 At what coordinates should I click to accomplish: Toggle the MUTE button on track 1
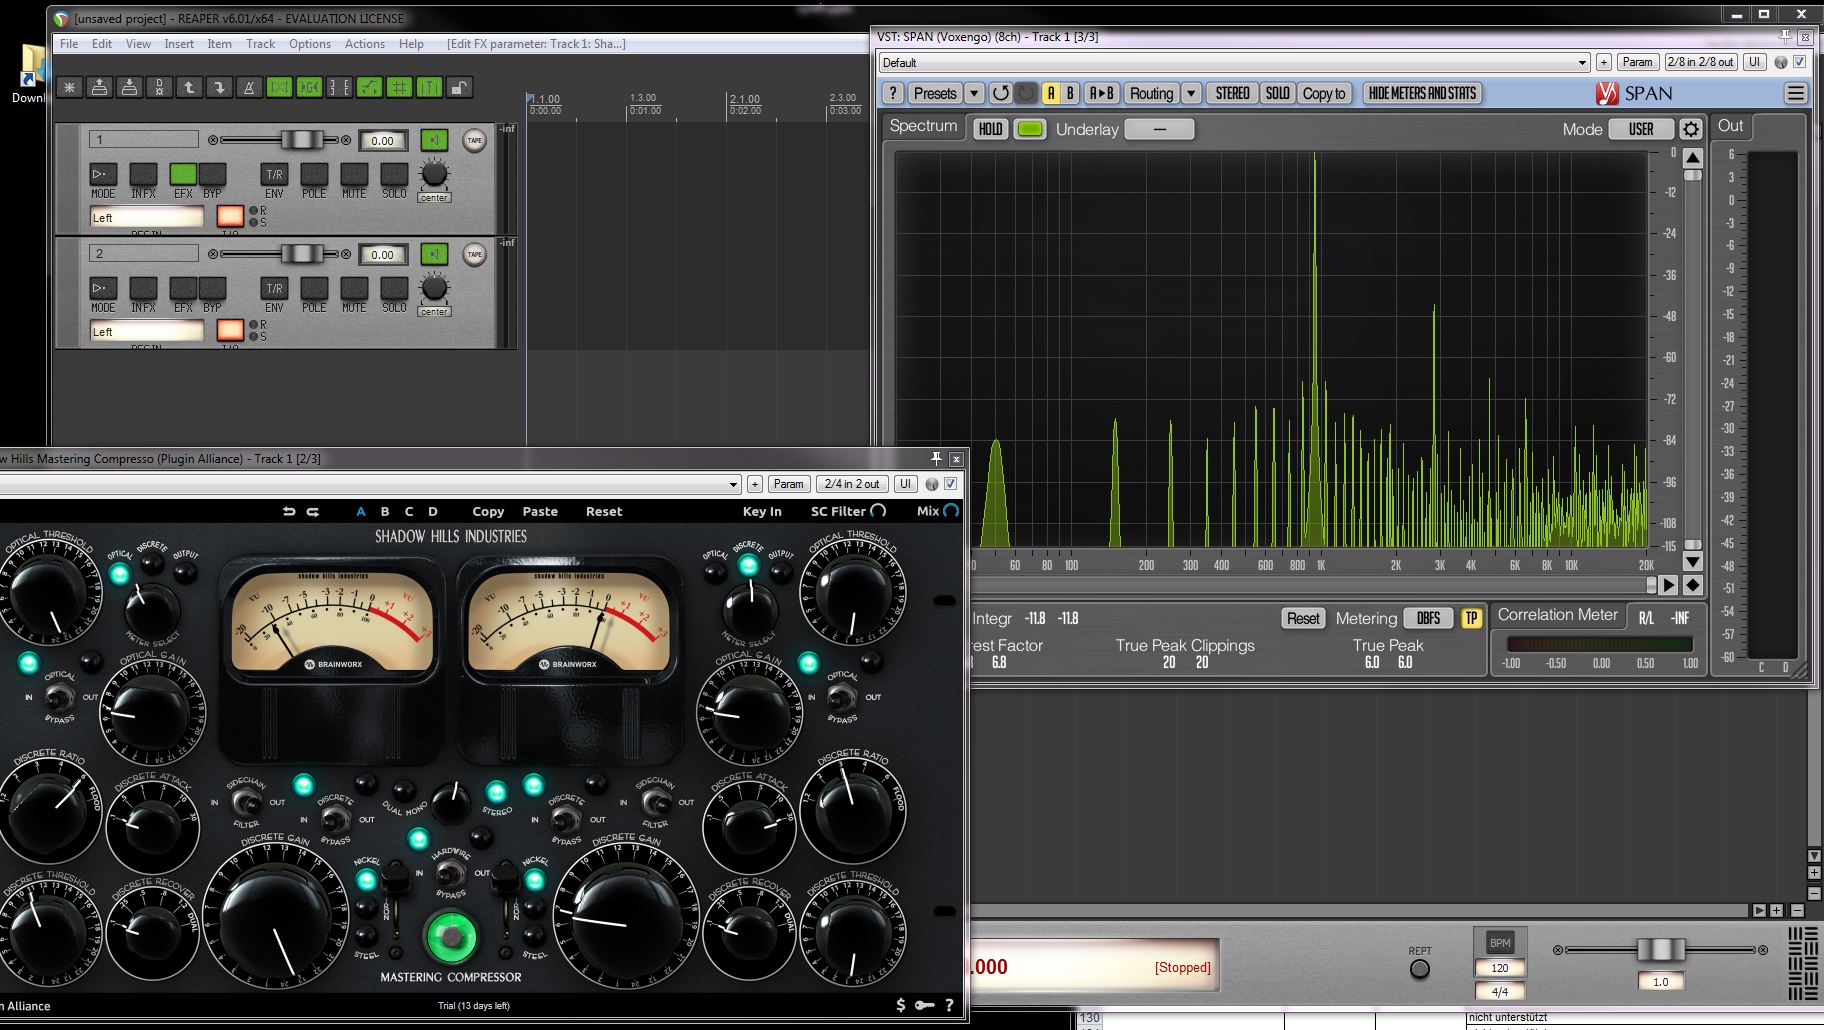354,175
